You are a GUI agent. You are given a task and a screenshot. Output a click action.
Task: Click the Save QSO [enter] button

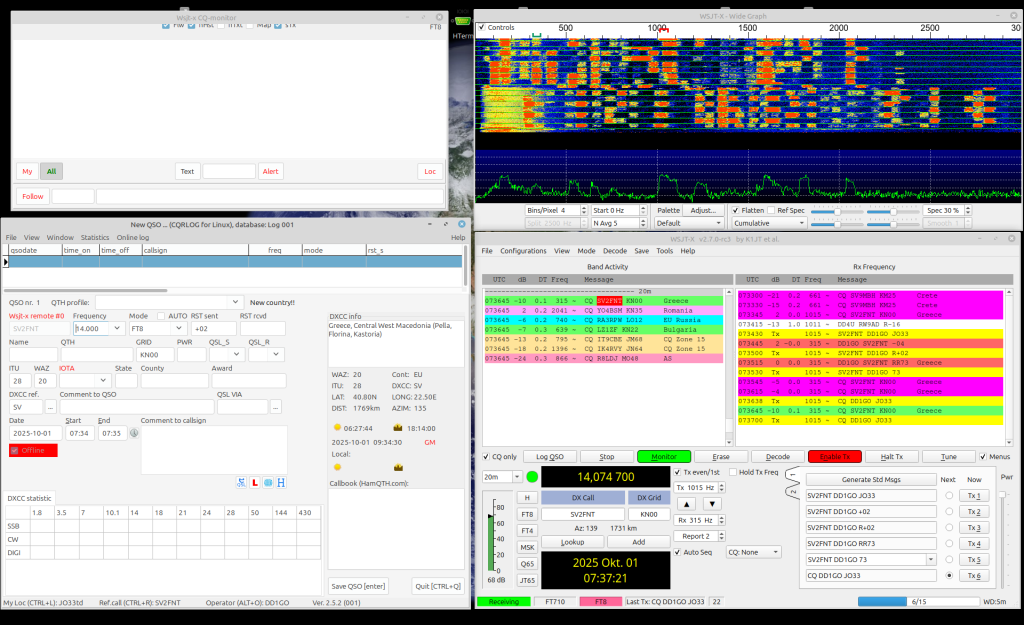tap(358, 586)
